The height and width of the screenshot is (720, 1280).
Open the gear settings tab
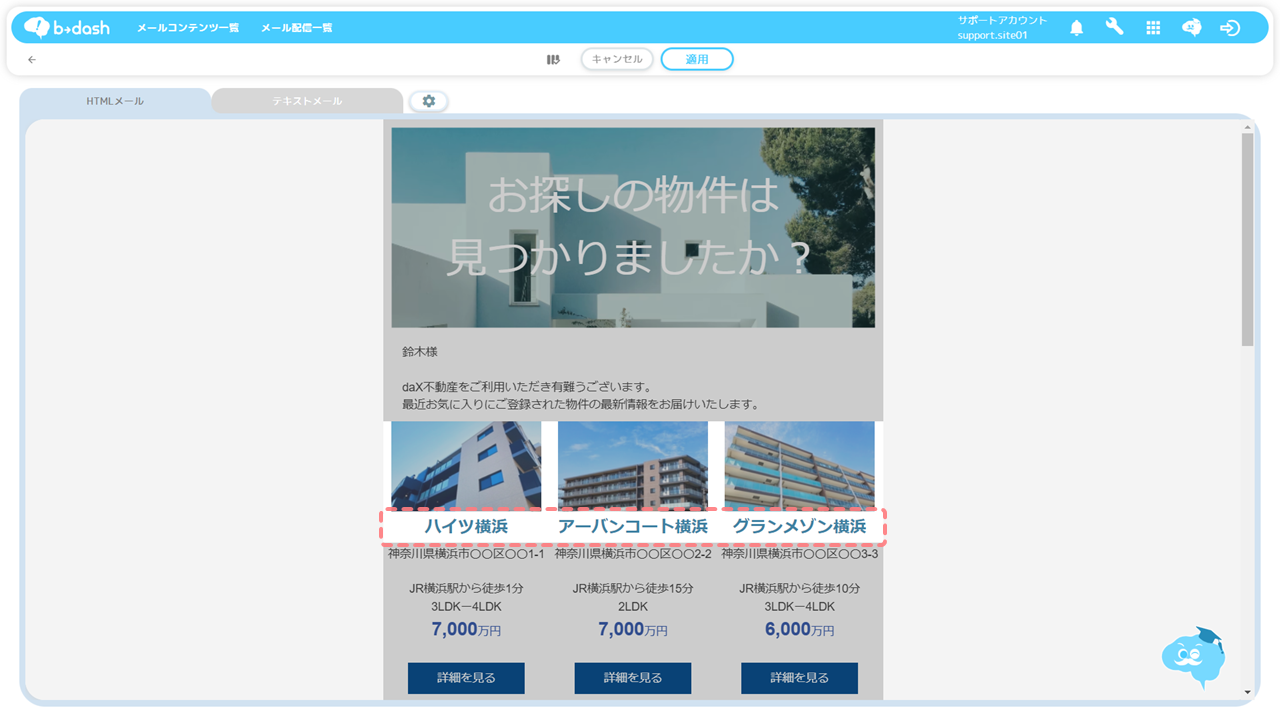pyautogui.click(x=429, y=101)
